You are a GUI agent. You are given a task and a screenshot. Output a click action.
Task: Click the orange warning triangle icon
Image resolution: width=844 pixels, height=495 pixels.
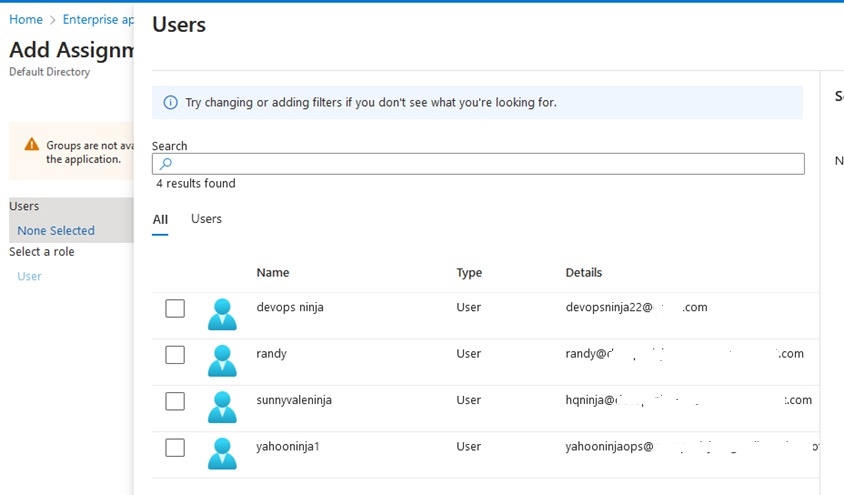[x=32, y=145]
